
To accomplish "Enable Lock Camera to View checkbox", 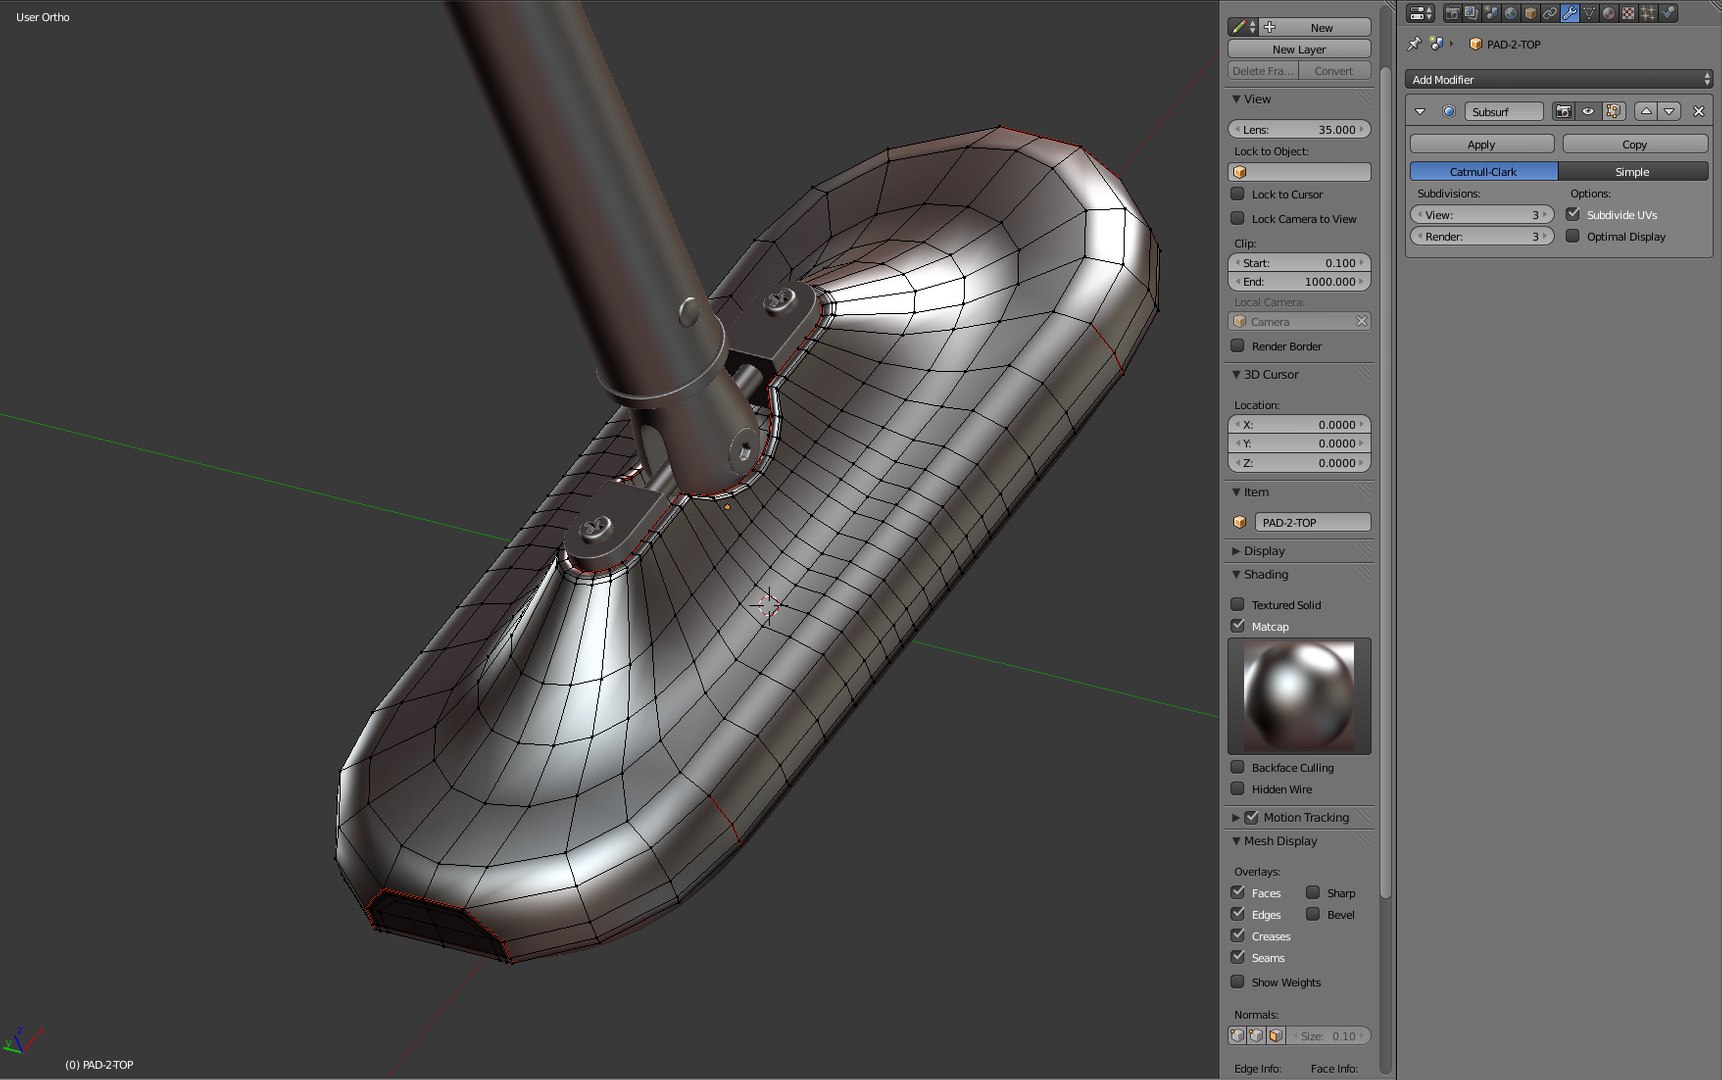I will point(1238,218).
